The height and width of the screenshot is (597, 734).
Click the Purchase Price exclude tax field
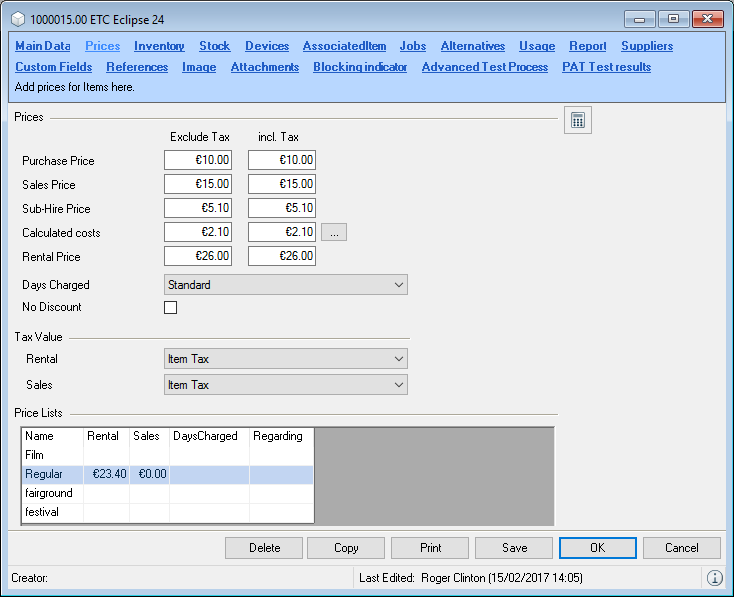click(x=198, y=160)
